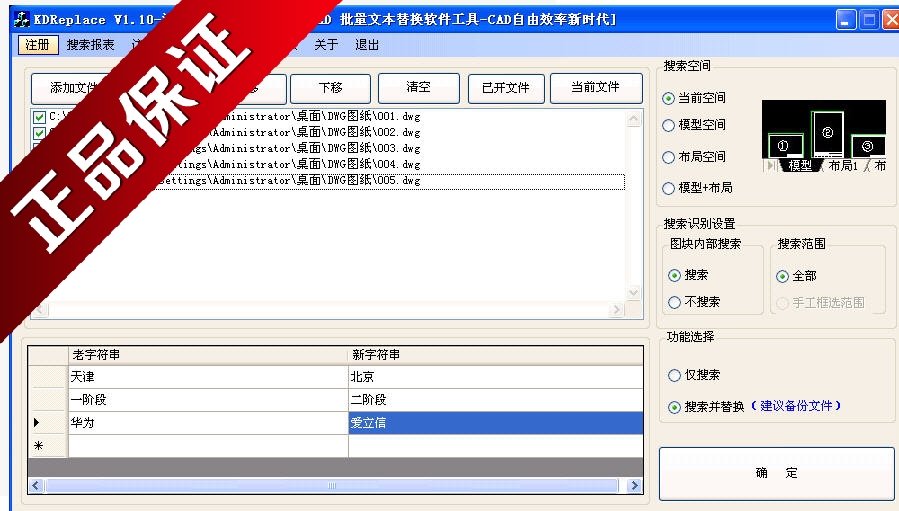Click the empty new-row old string cell
Screen dimensions: 899x511
[x=208, y=446]
